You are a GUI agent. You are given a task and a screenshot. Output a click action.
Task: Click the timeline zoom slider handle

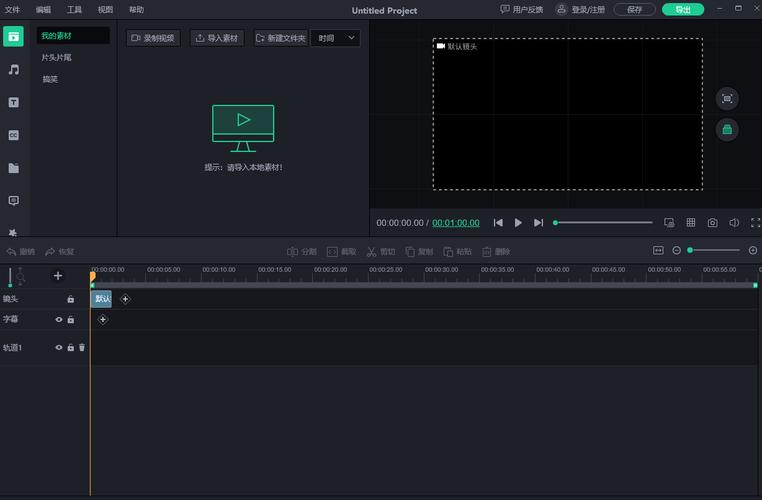point(690,250)
